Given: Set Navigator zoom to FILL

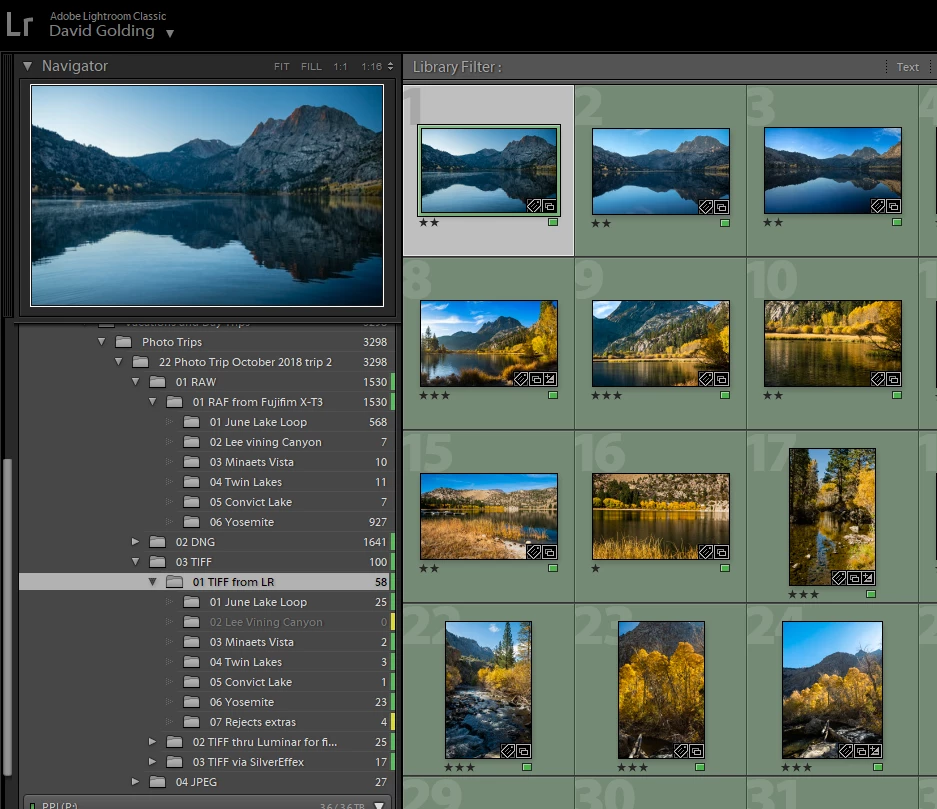Looking at the screenshot, I should (x=311, y=67).
